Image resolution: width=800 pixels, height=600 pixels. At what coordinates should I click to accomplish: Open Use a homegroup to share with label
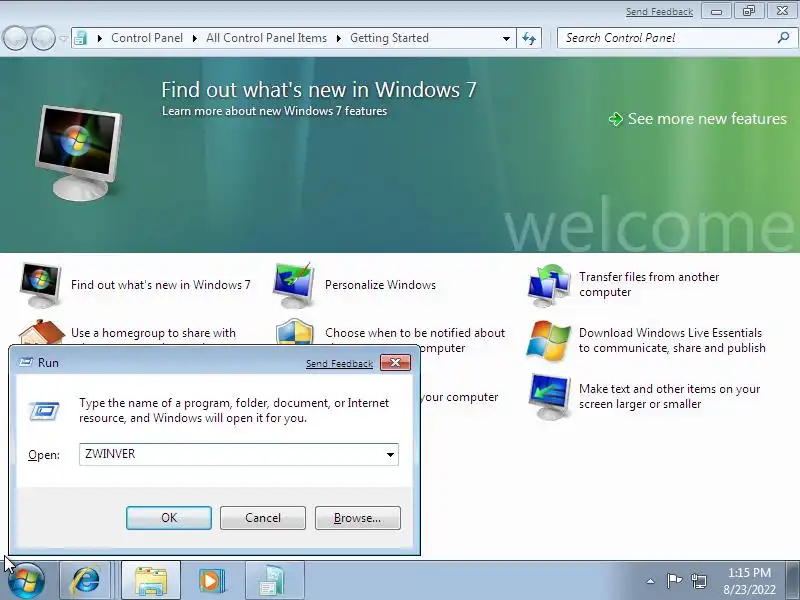point(153,333)
